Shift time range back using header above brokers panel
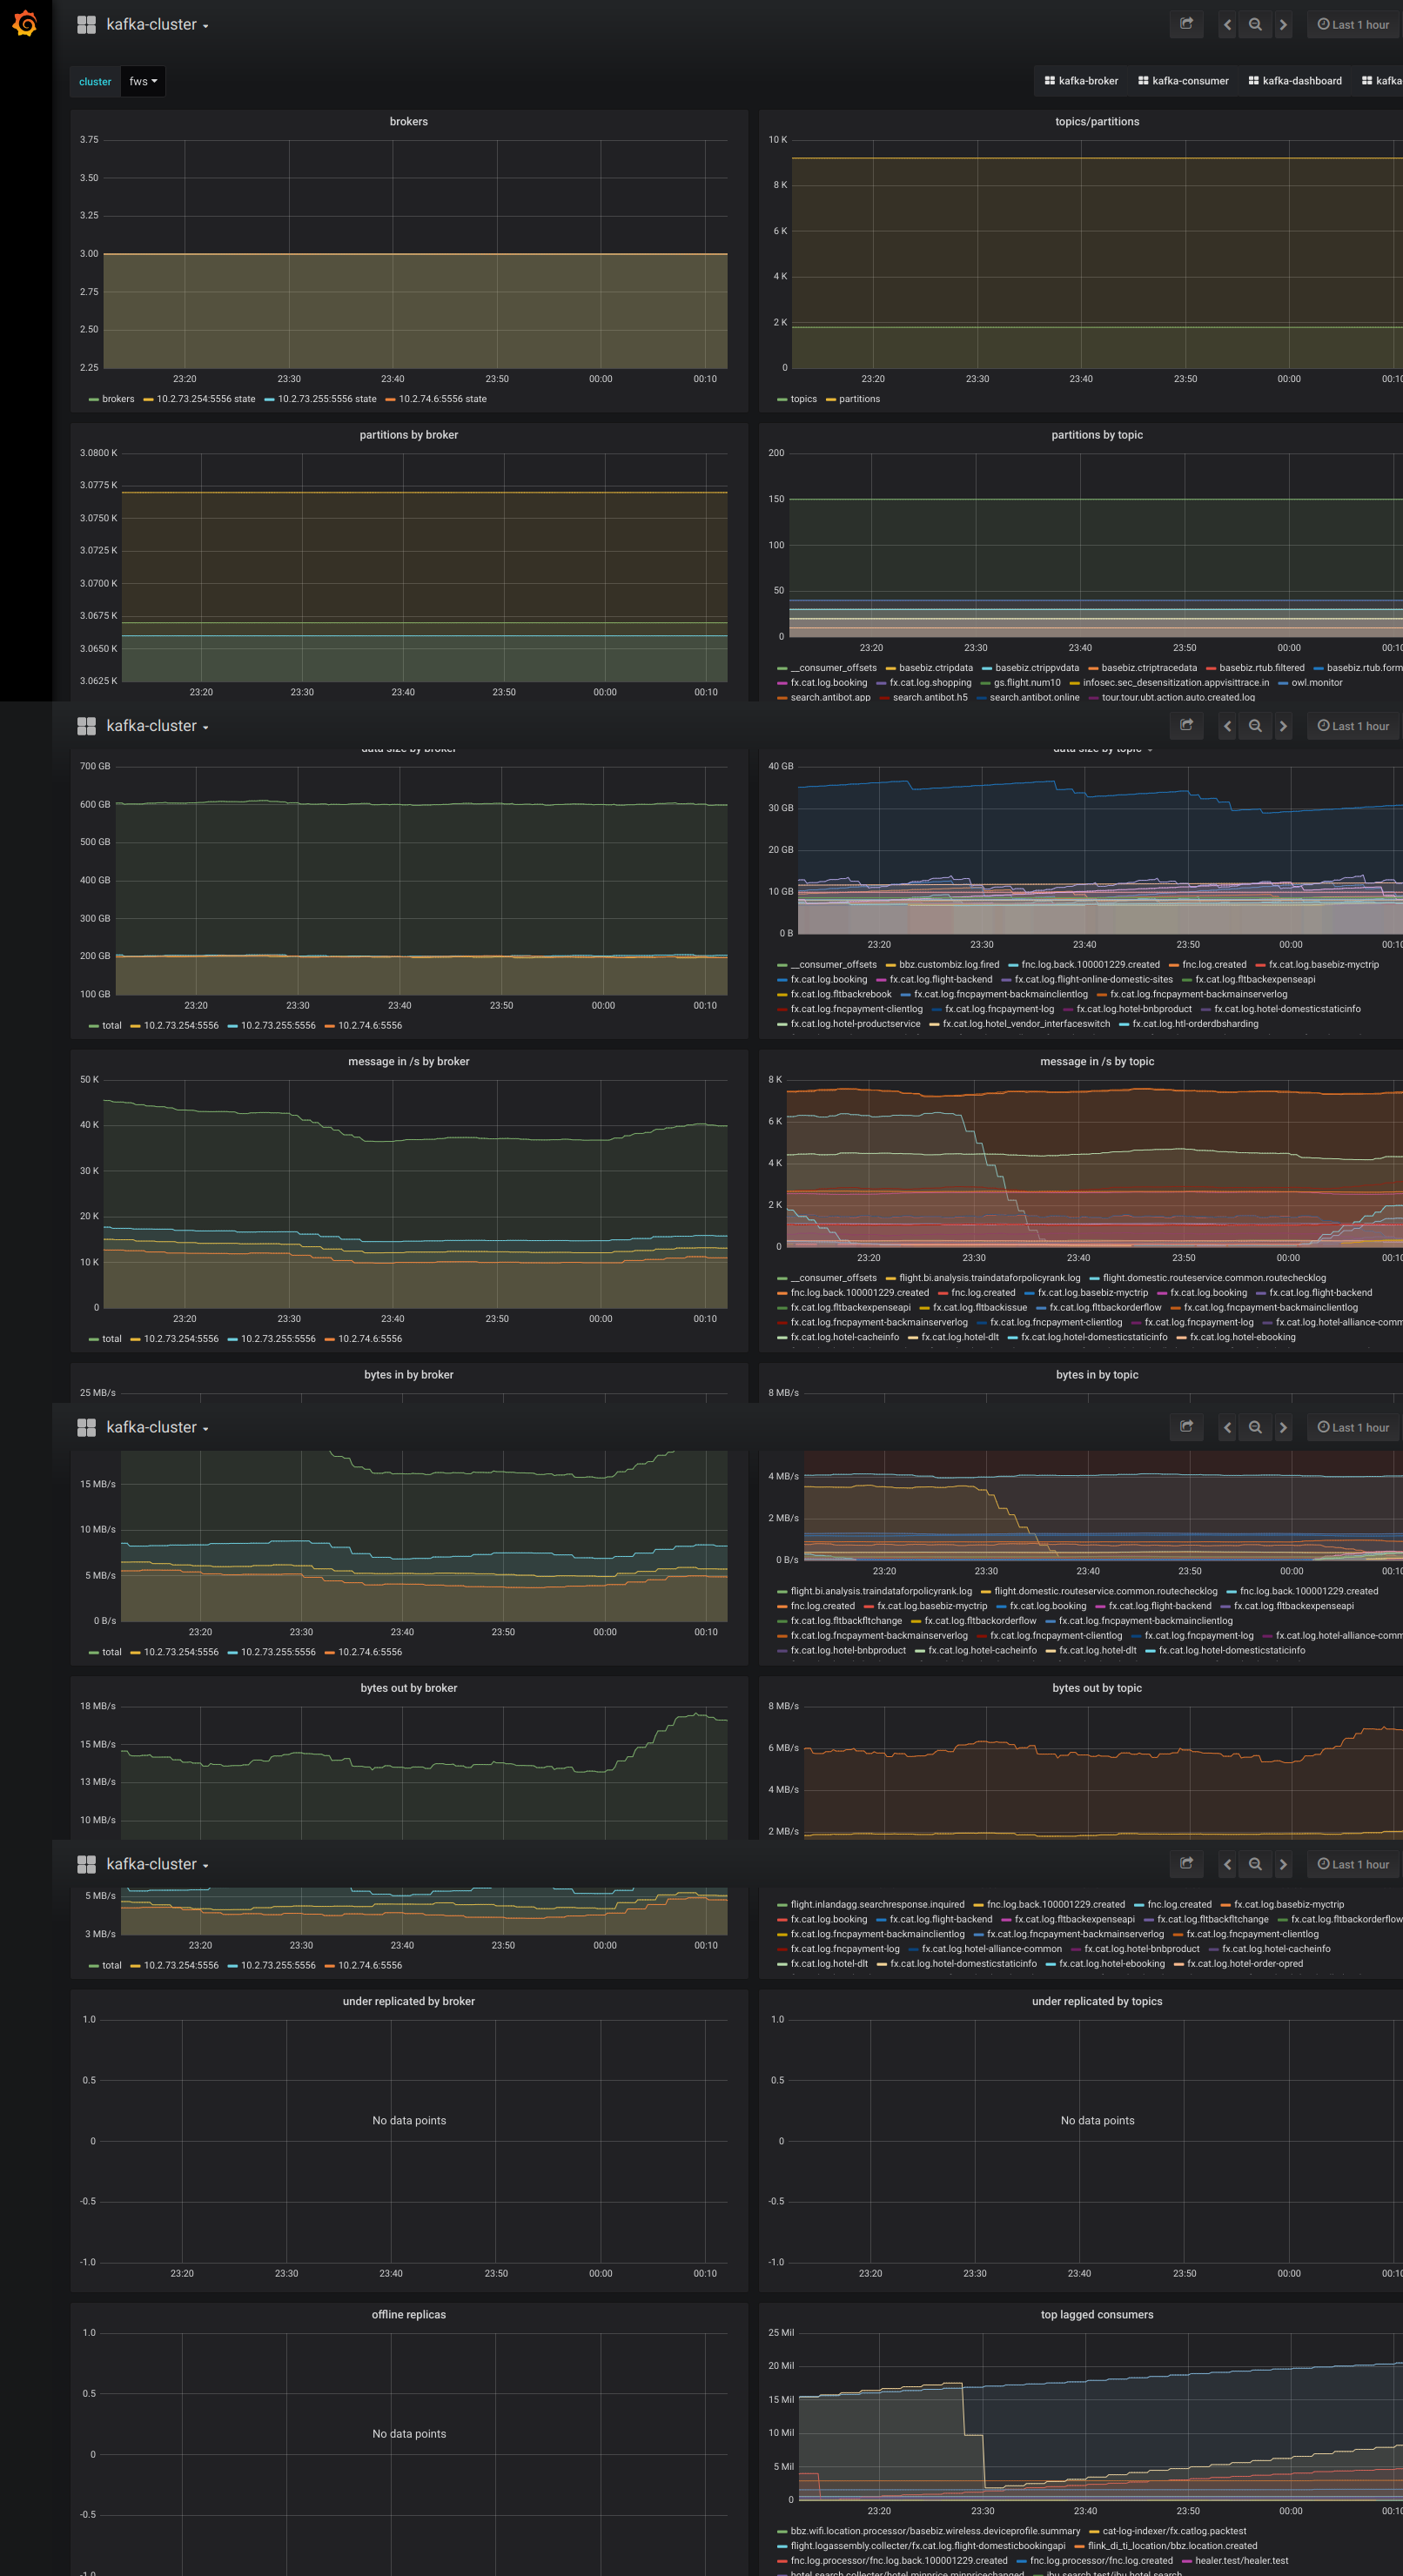 pos(1227,25)
